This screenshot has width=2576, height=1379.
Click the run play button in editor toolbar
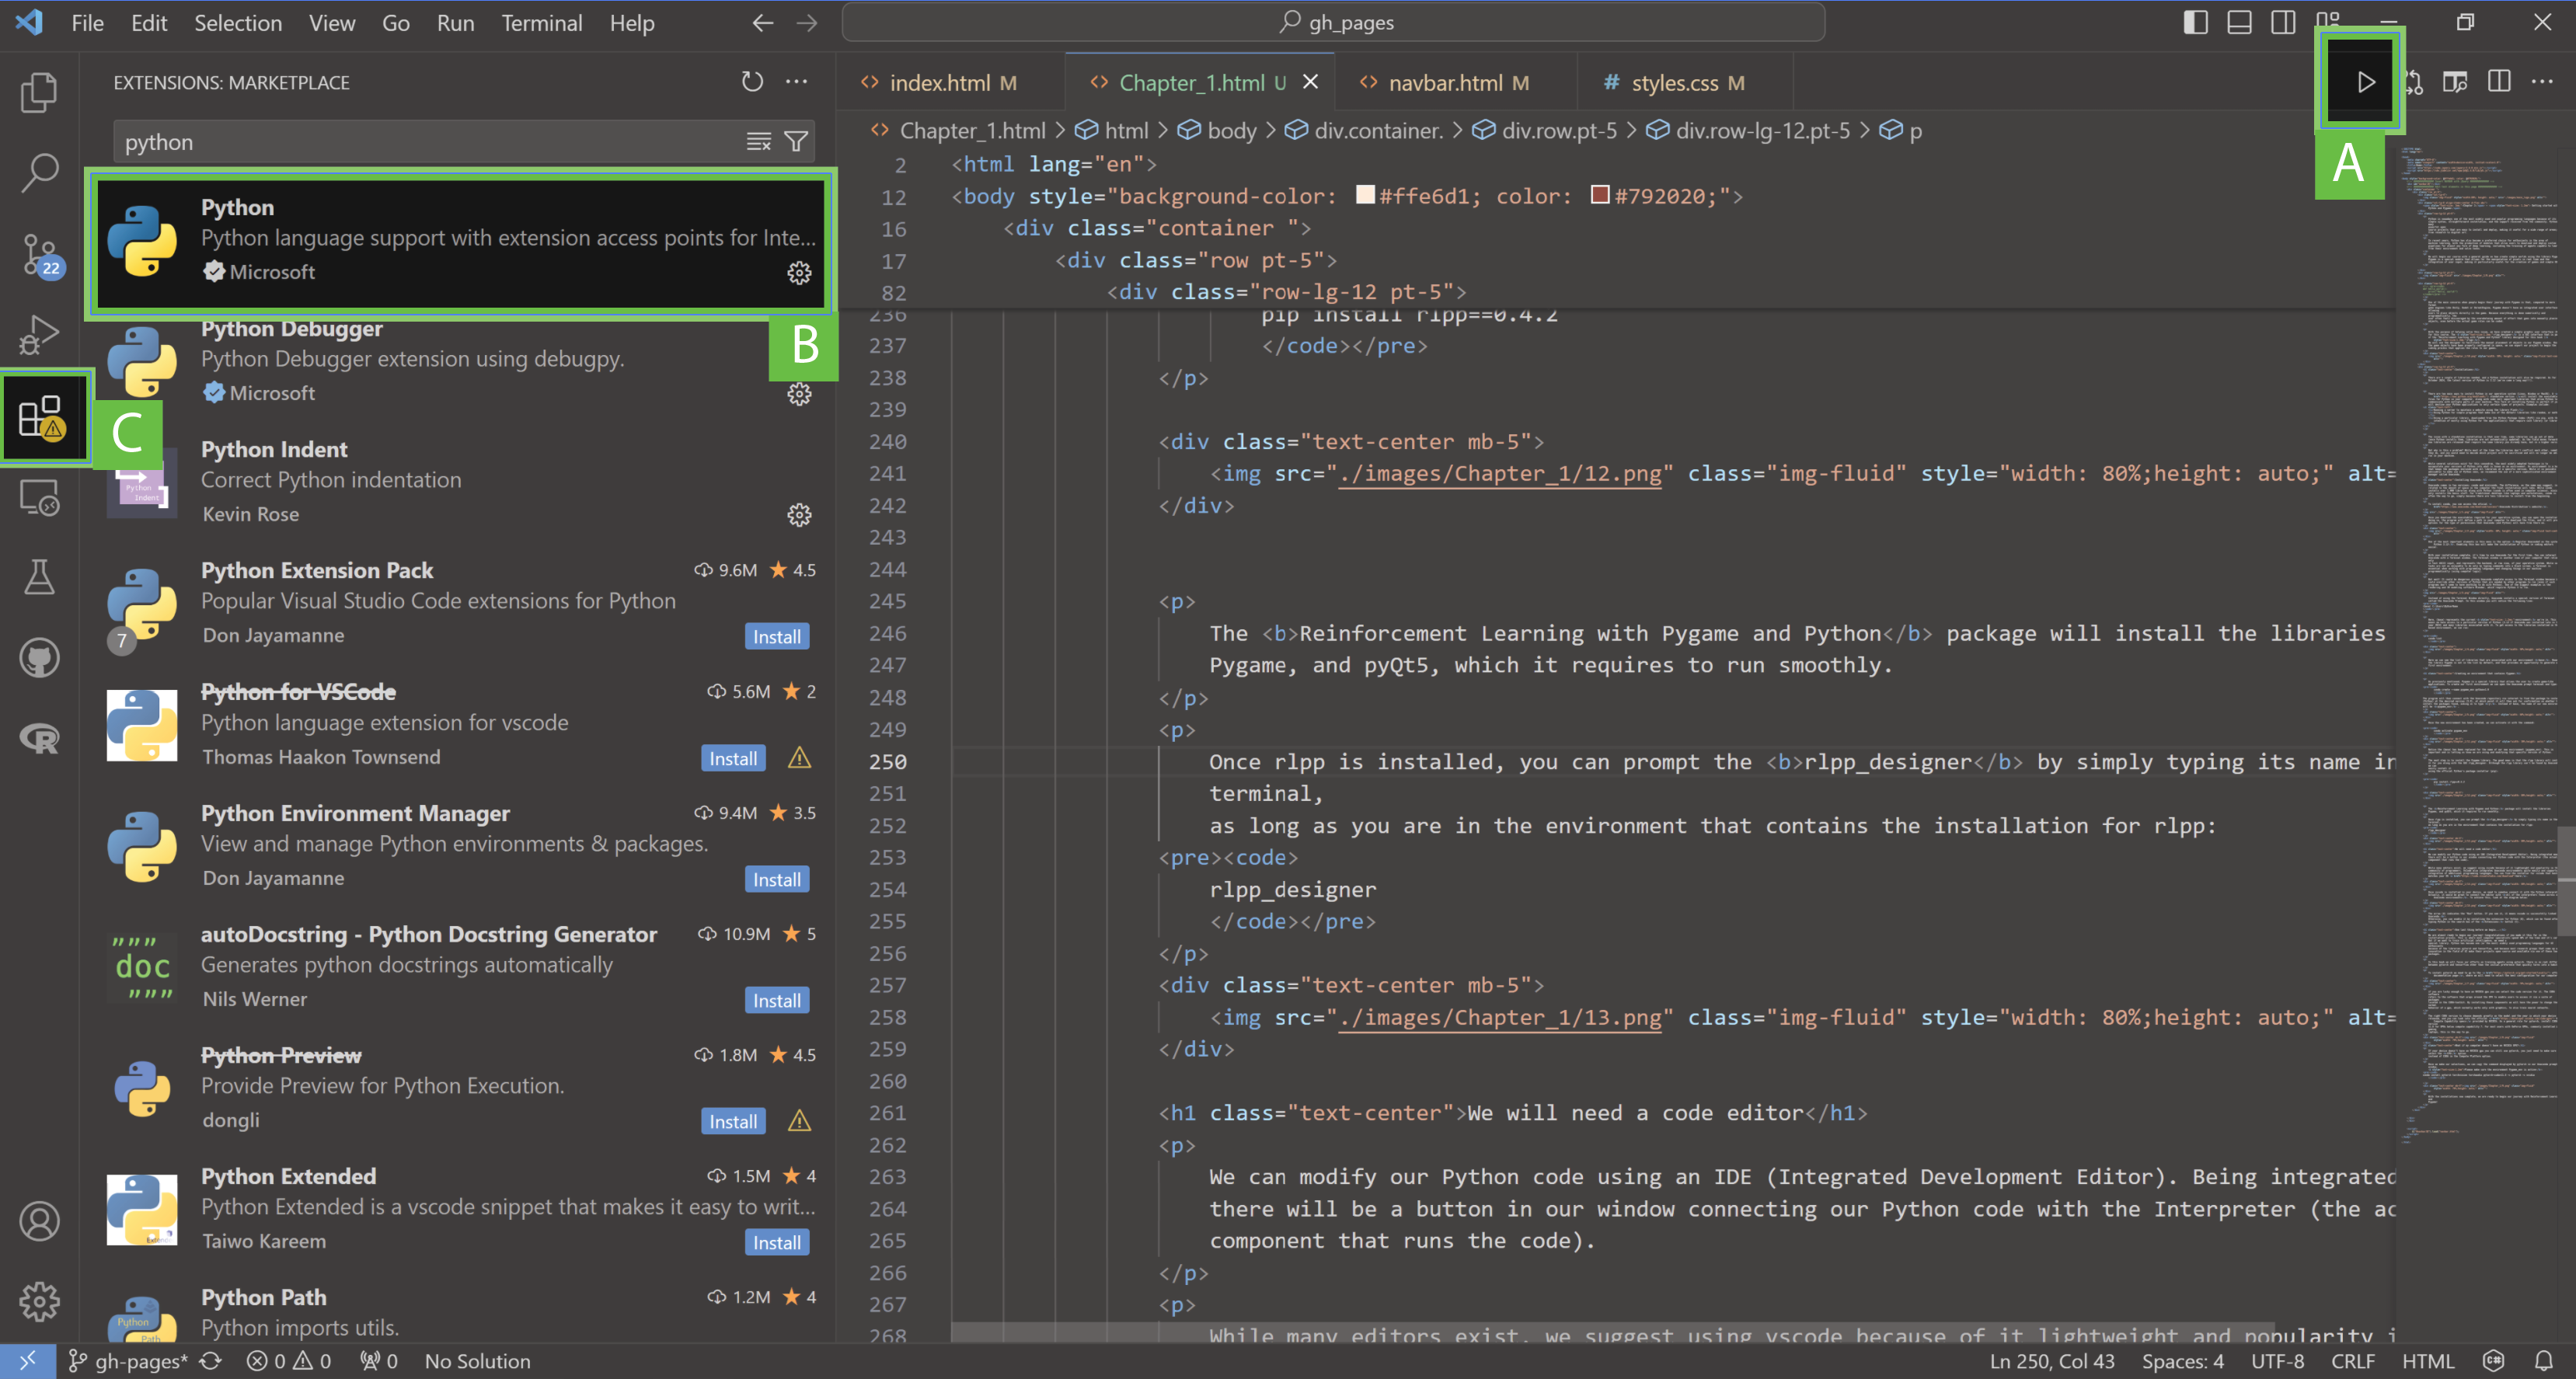pos(2365,82)
